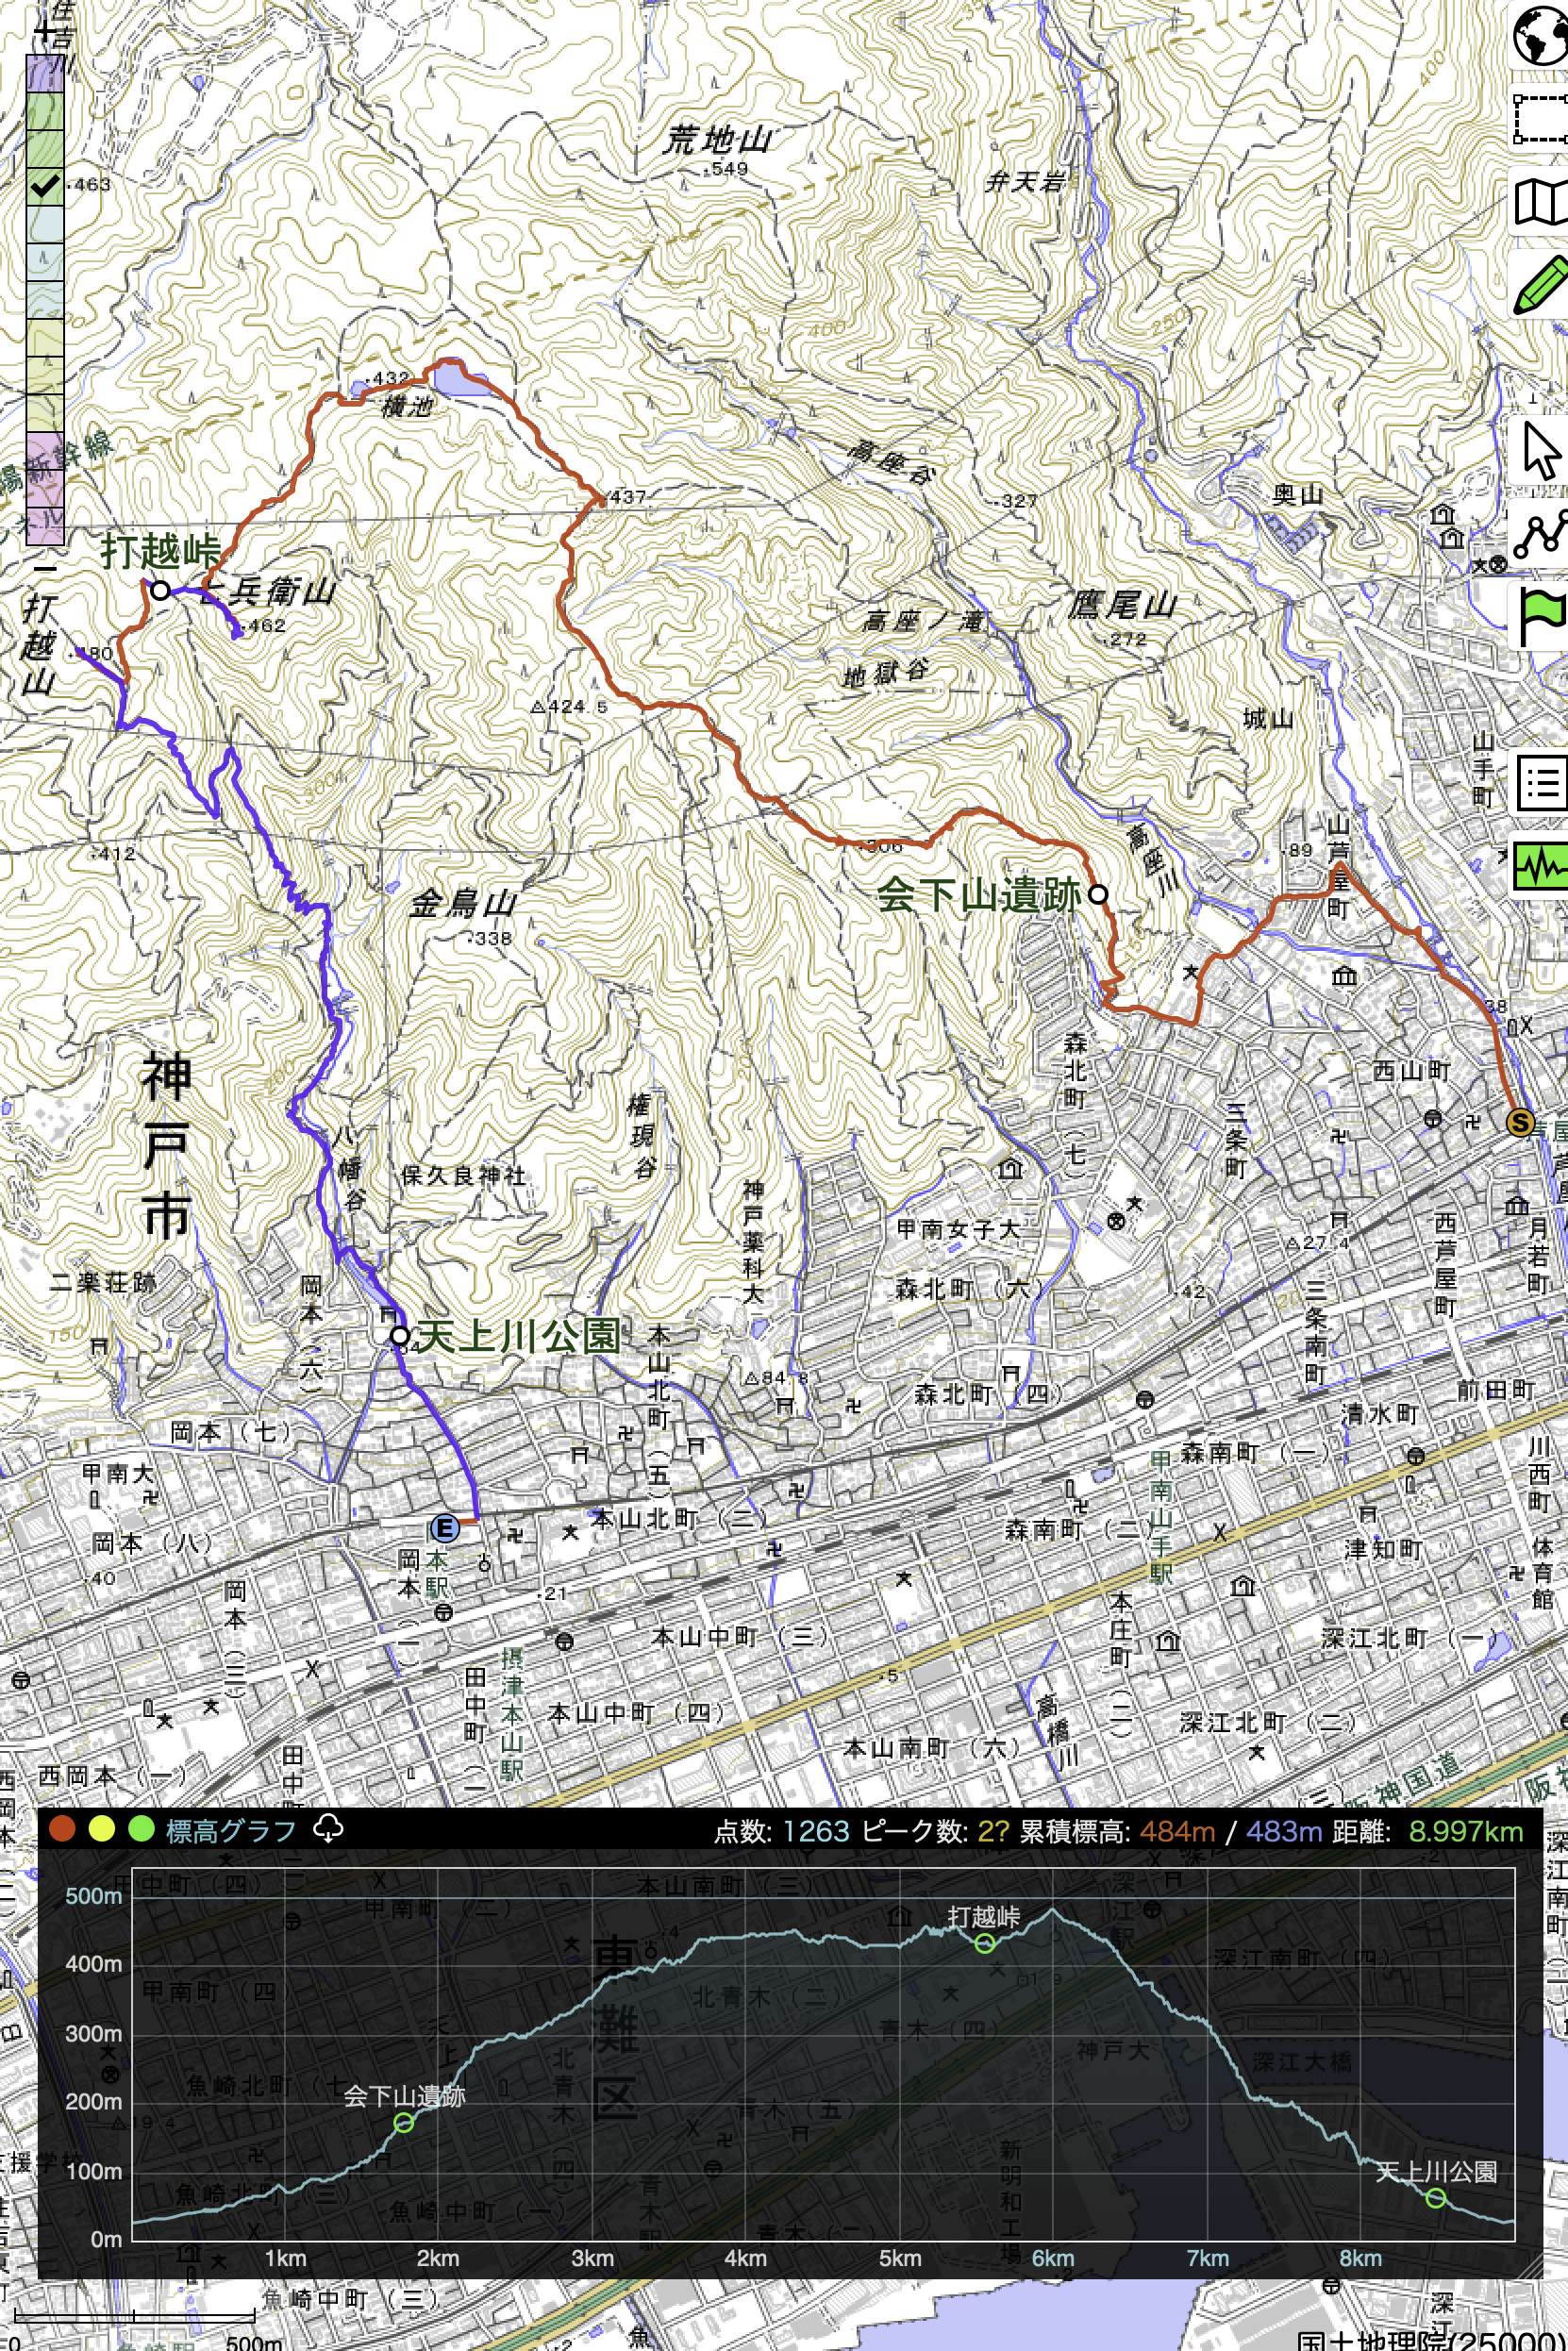Open the folded map icon
Viewport: 1568px width, 2351px height.
(x=1541, y=203)
